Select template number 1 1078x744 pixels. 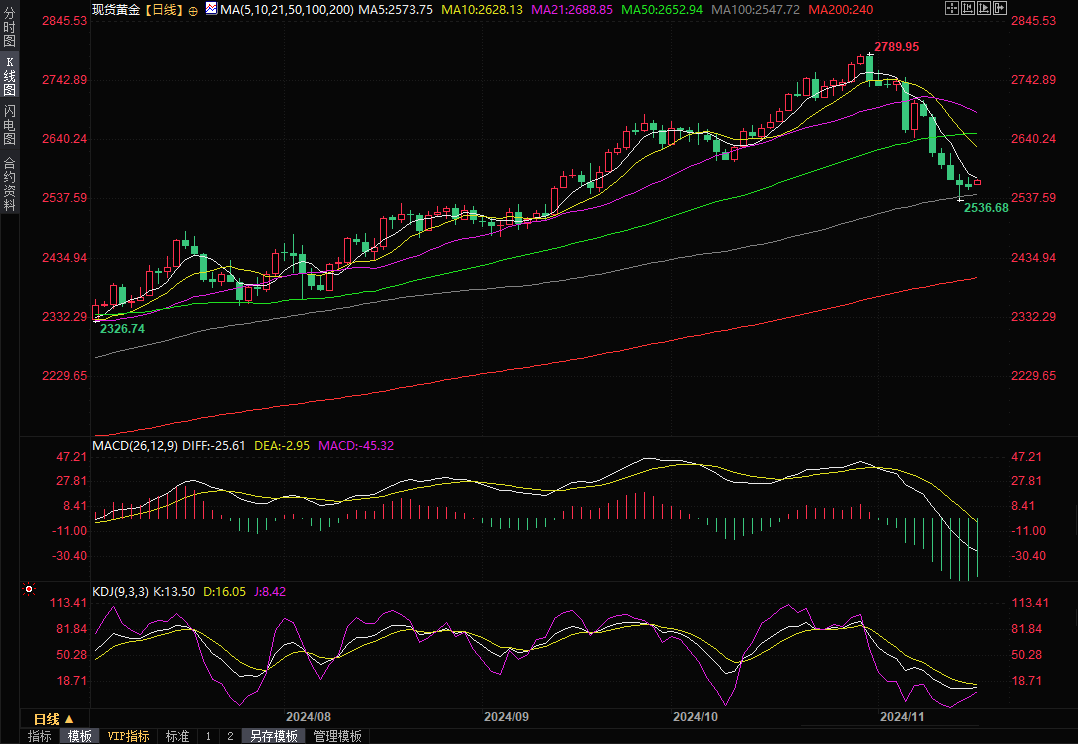(x=208, y=736)
